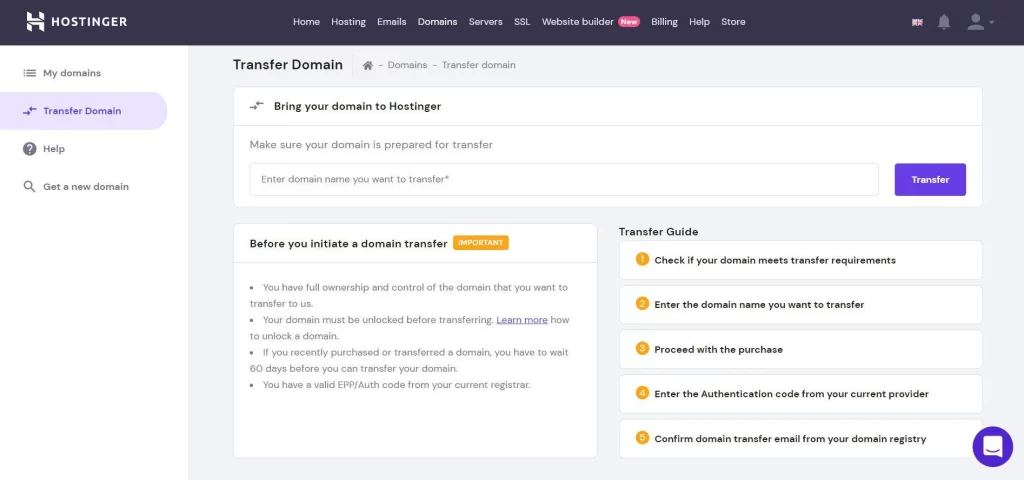
Task: Click the Transfer domain breadcrumb
Action: [479, 65]
